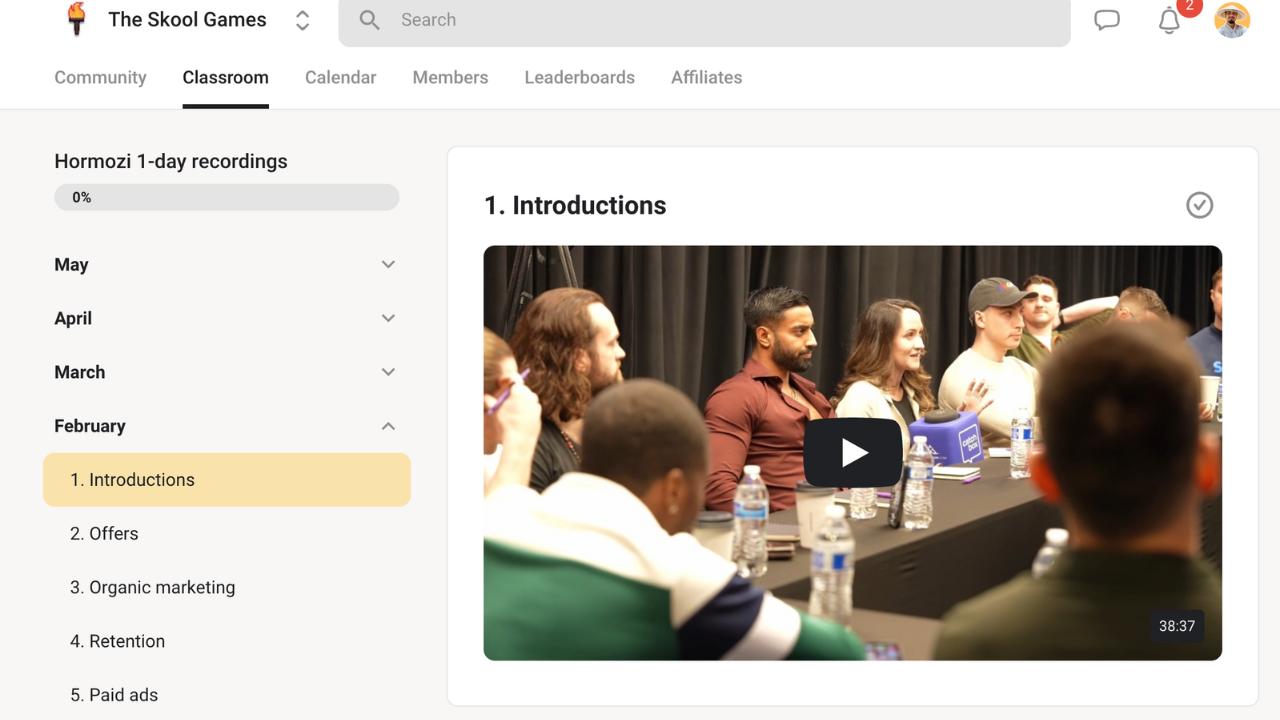Switch to the Community tab
This screenshot has width=1280, height=720.
click(x=100, y=78)
